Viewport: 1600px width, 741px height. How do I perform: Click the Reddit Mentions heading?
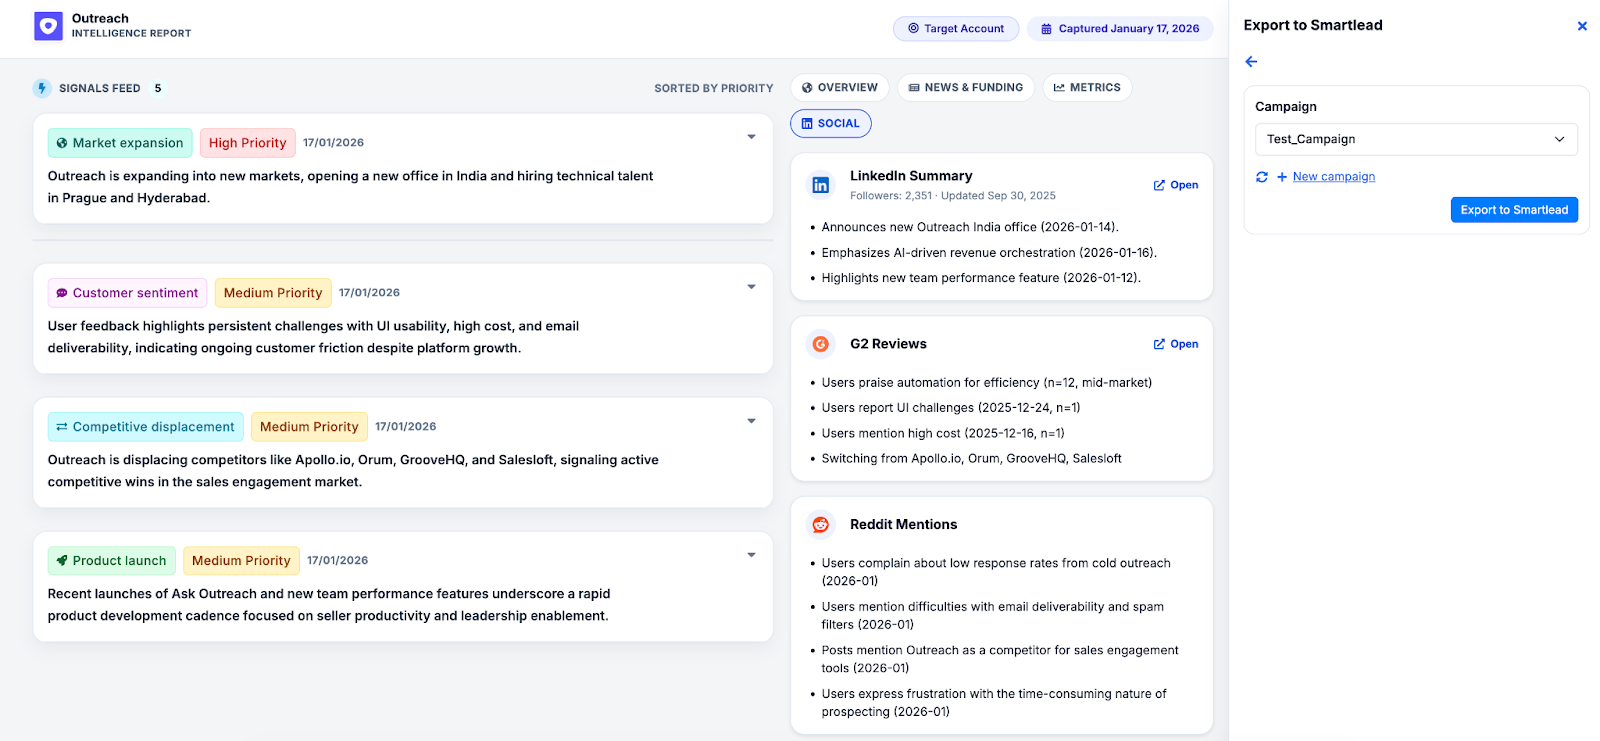903,525
